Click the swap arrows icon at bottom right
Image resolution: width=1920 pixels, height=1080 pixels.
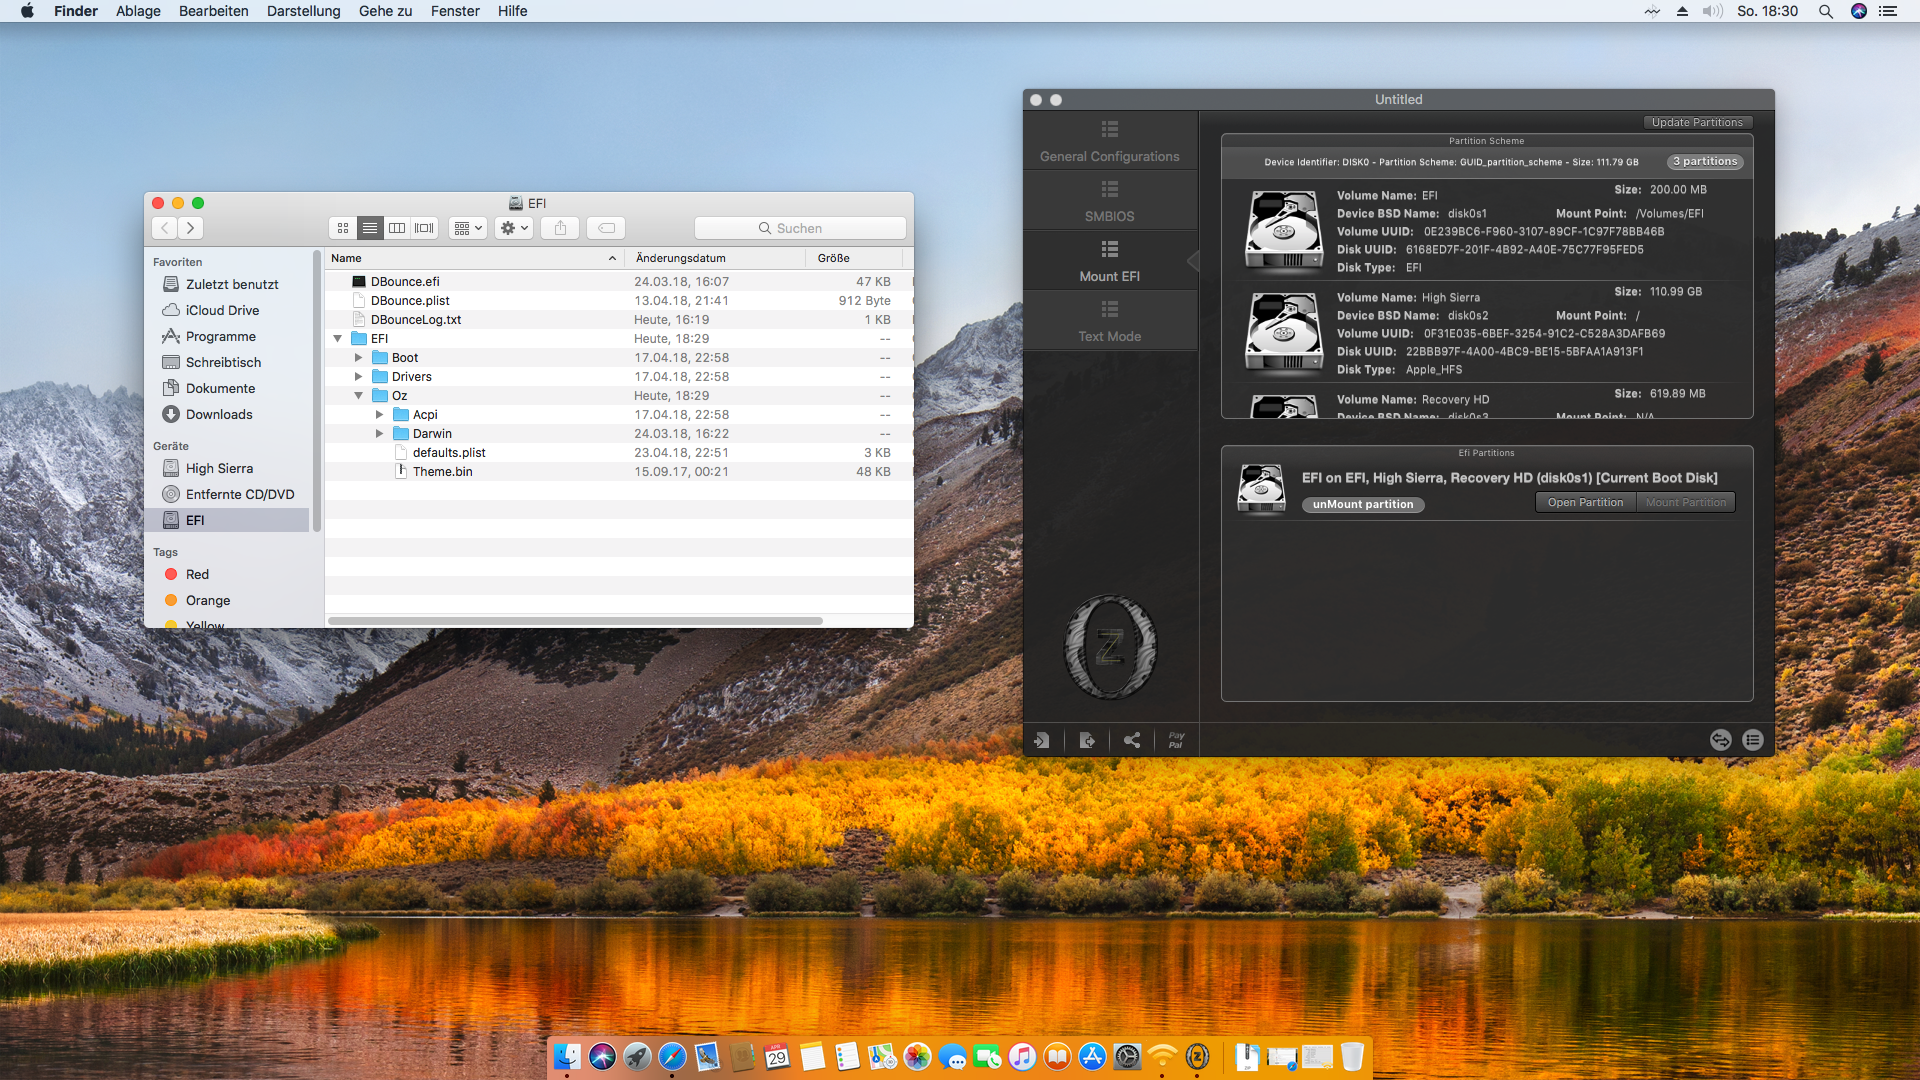tap(1720, 740)
